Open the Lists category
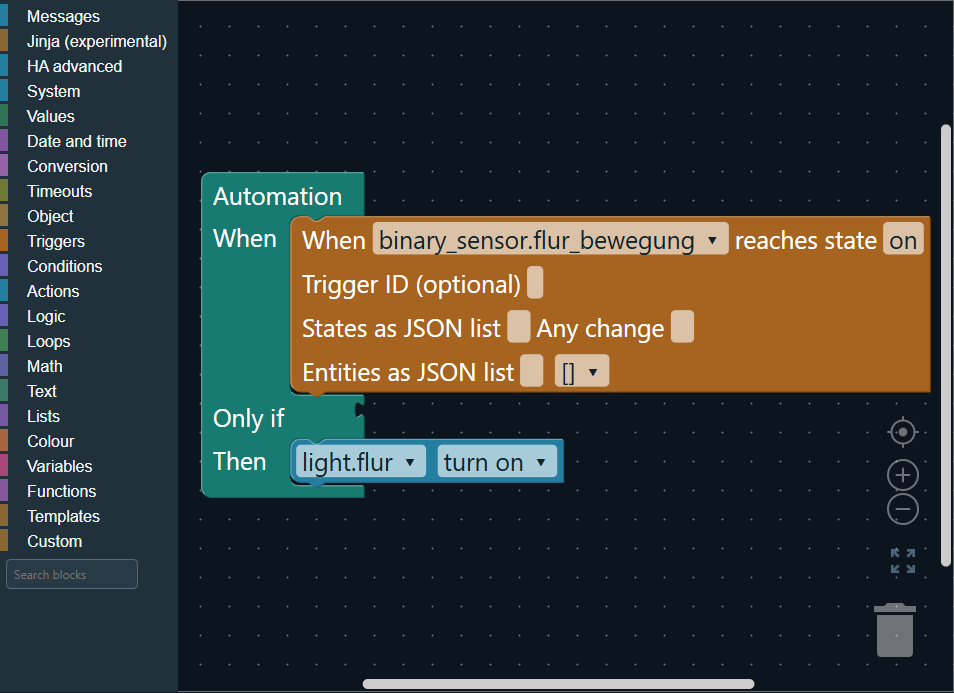The height and width of the screenshot is (693, 954). [89, 416]
